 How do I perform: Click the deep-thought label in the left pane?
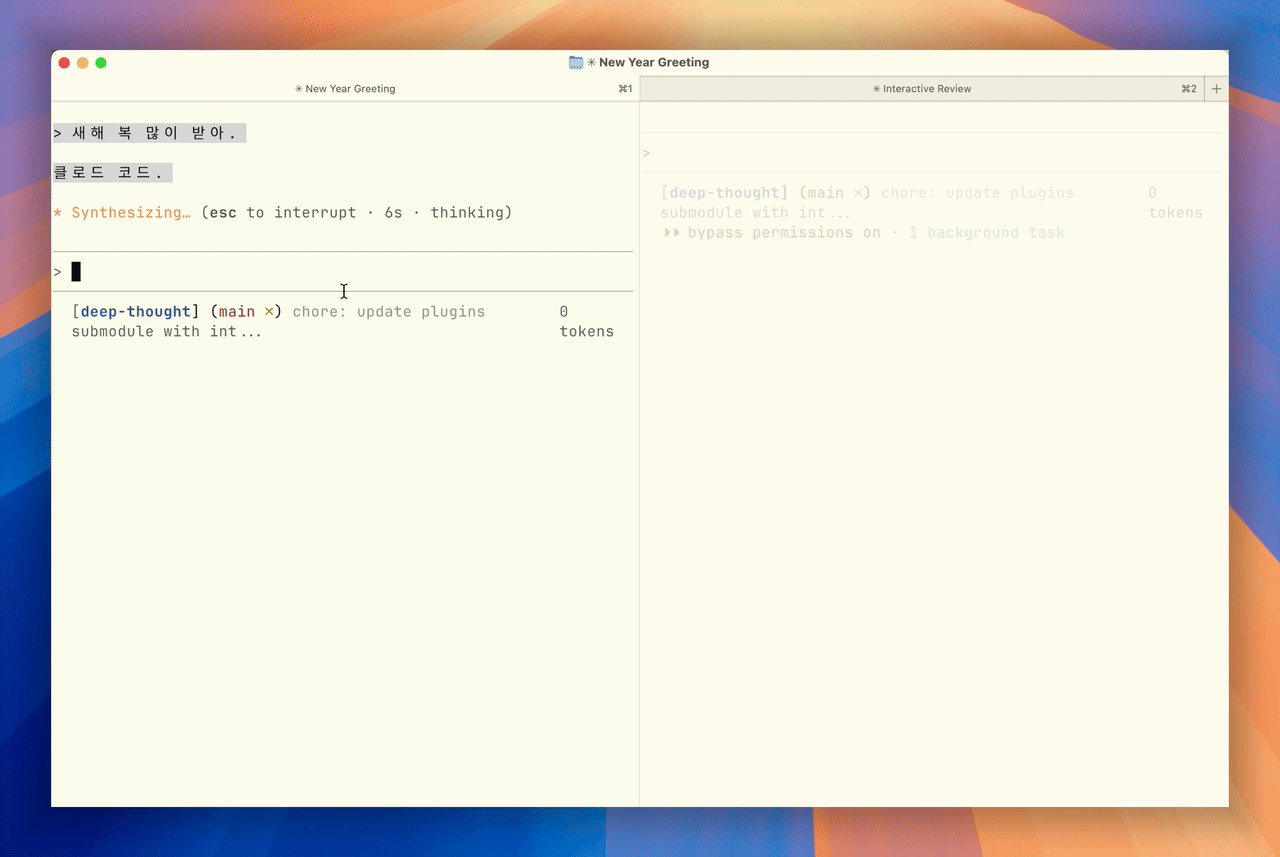pos(136,312)
